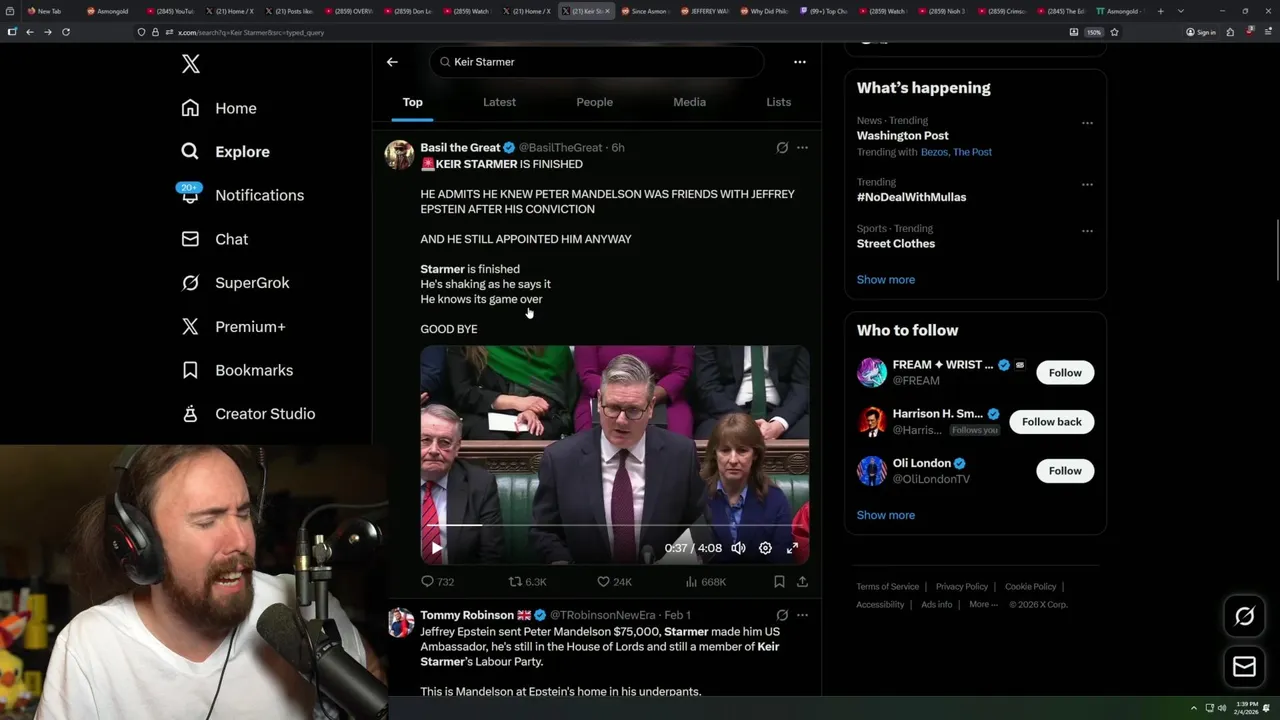
Task: Switch to the Latest tab
Action: click(499, 102)
